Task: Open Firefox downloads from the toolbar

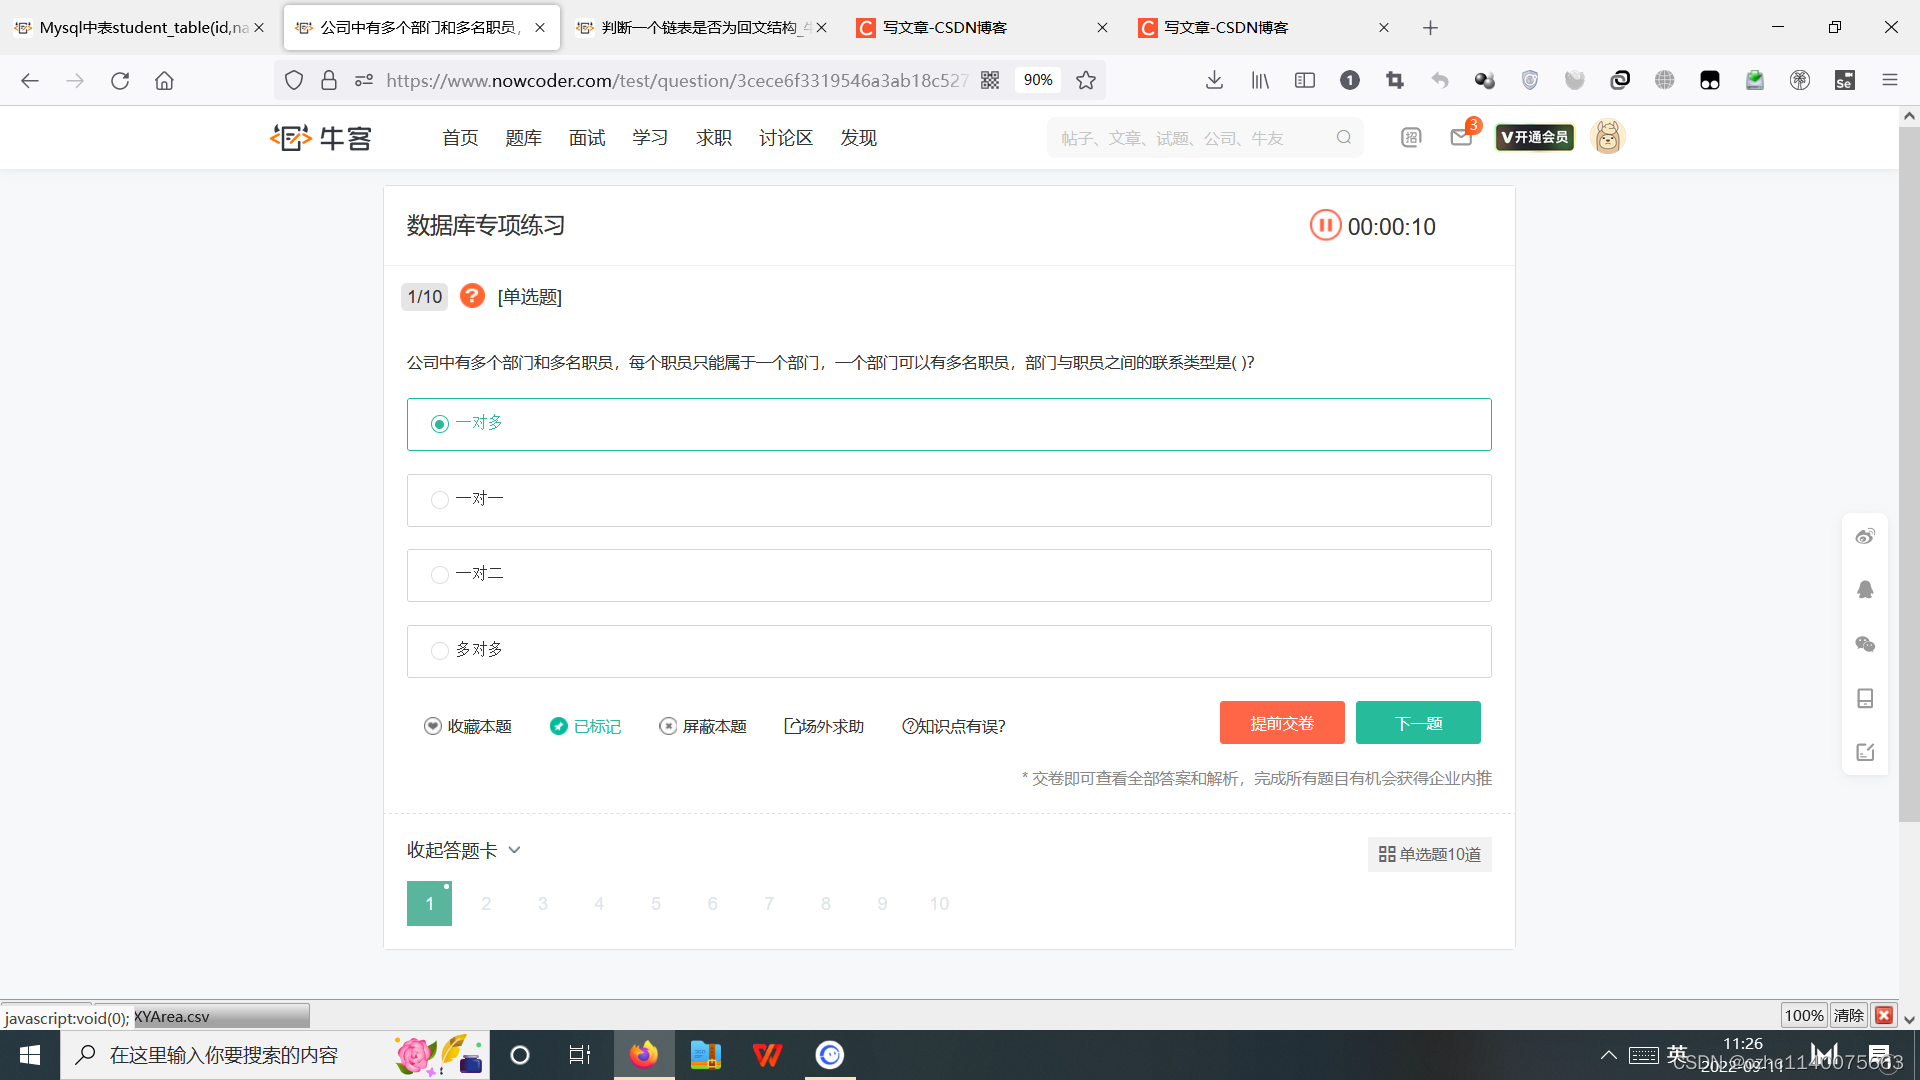Action: (1214, 80)
